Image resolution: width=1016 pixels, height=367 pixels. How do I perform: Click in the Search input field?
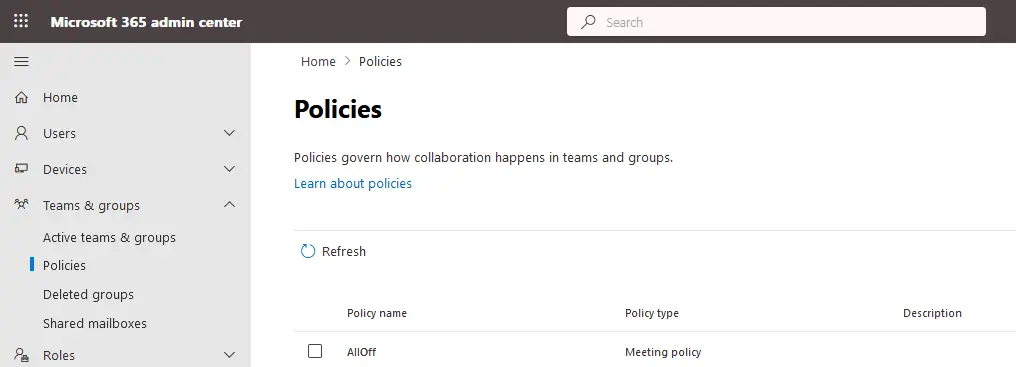pos(776,22)
